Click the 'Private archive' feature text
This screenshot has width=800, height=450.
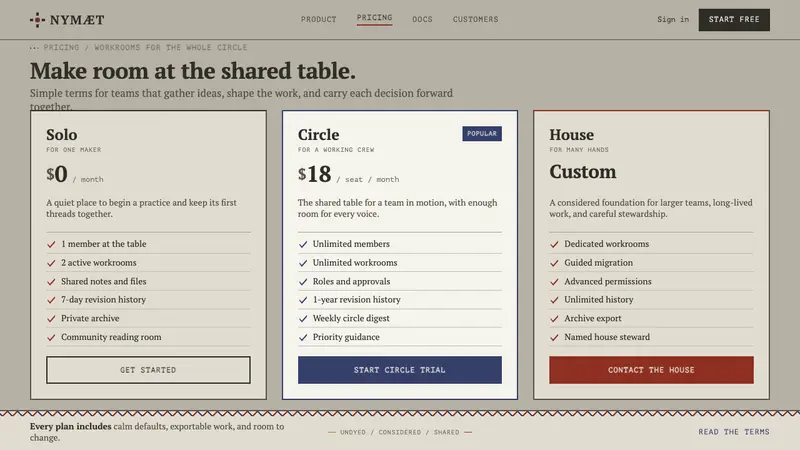tap(90, 318)
